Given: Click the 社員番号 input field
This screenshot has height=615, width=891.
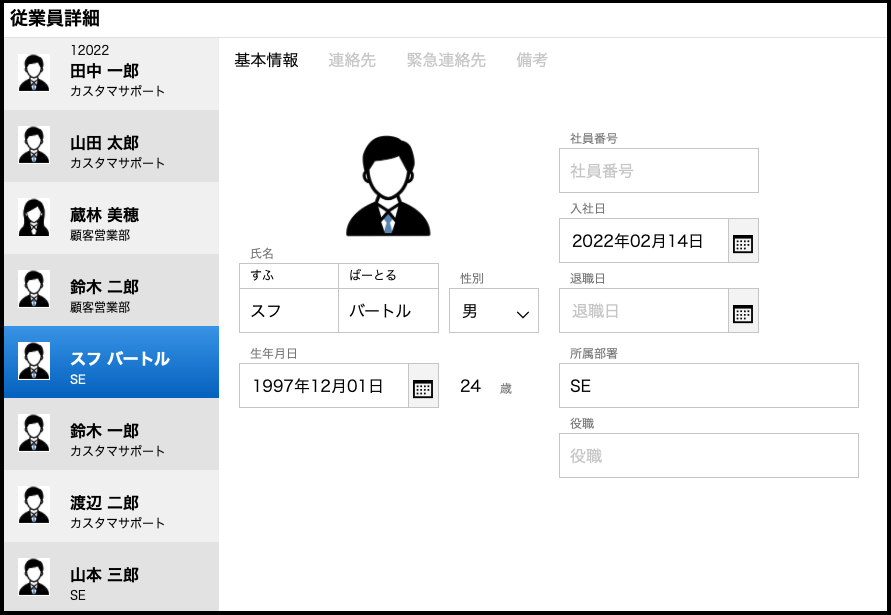Looking at the screenshot, I should (658, 171).
